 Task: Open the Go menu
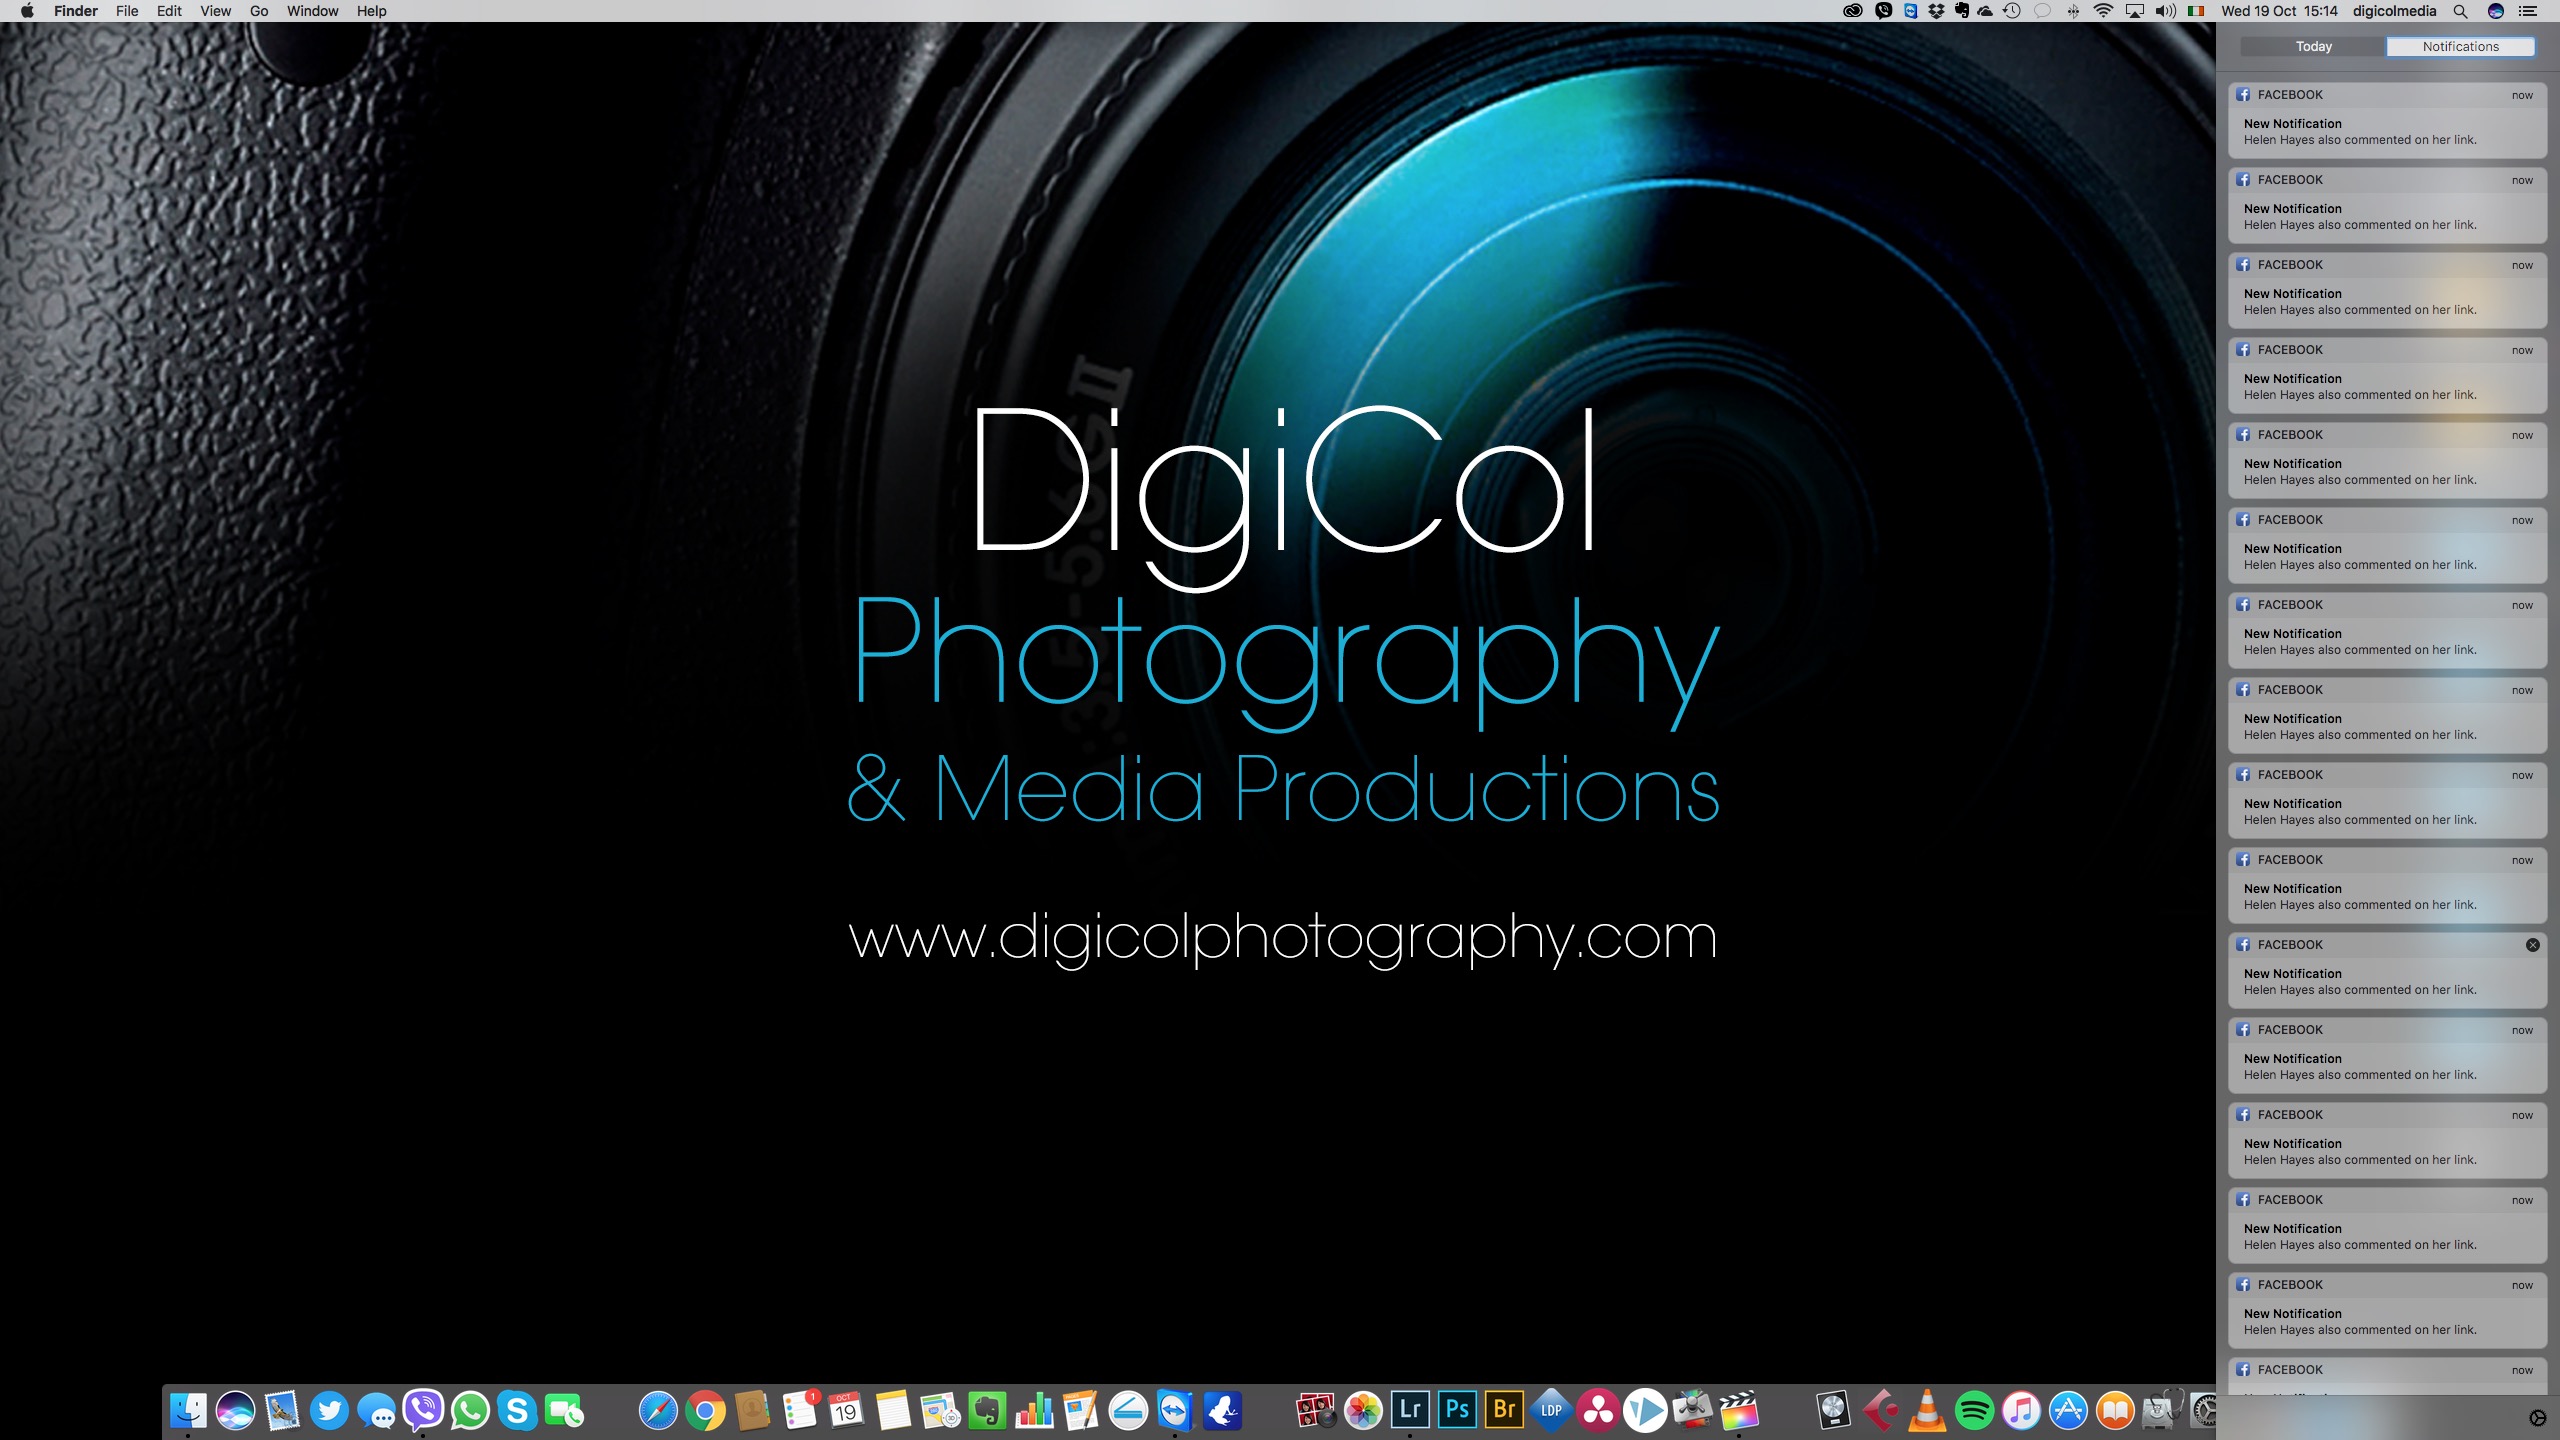click(x=259, y=11)
